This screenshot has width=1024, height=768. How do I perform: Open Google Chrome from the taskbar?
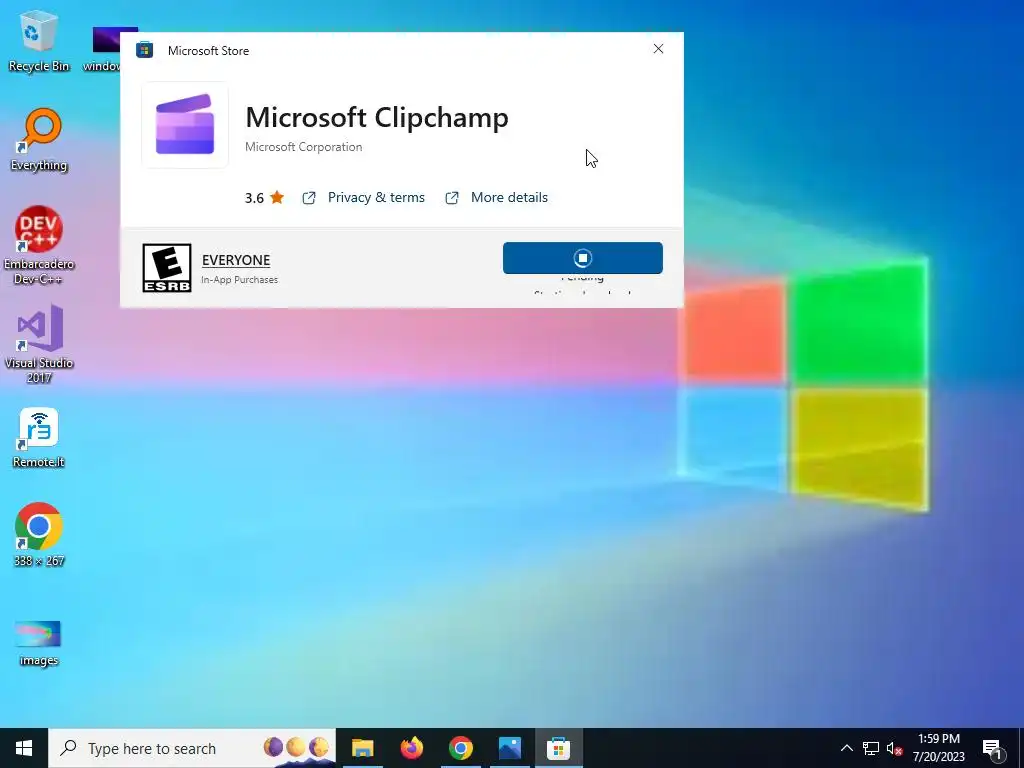click(460, 748)
